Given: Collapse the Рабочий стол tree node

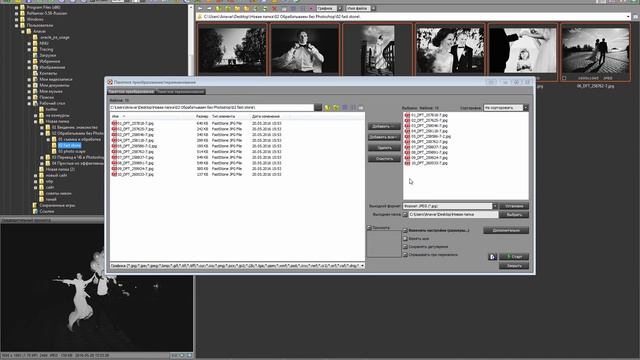Looking at the screenshot, I should pyautogui.click(x=29, y=103).
